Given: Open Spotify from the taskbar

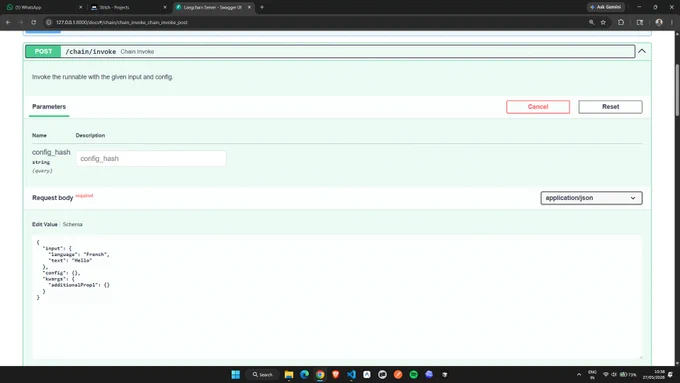Looking at the screenshot, I should pos(414,374).
